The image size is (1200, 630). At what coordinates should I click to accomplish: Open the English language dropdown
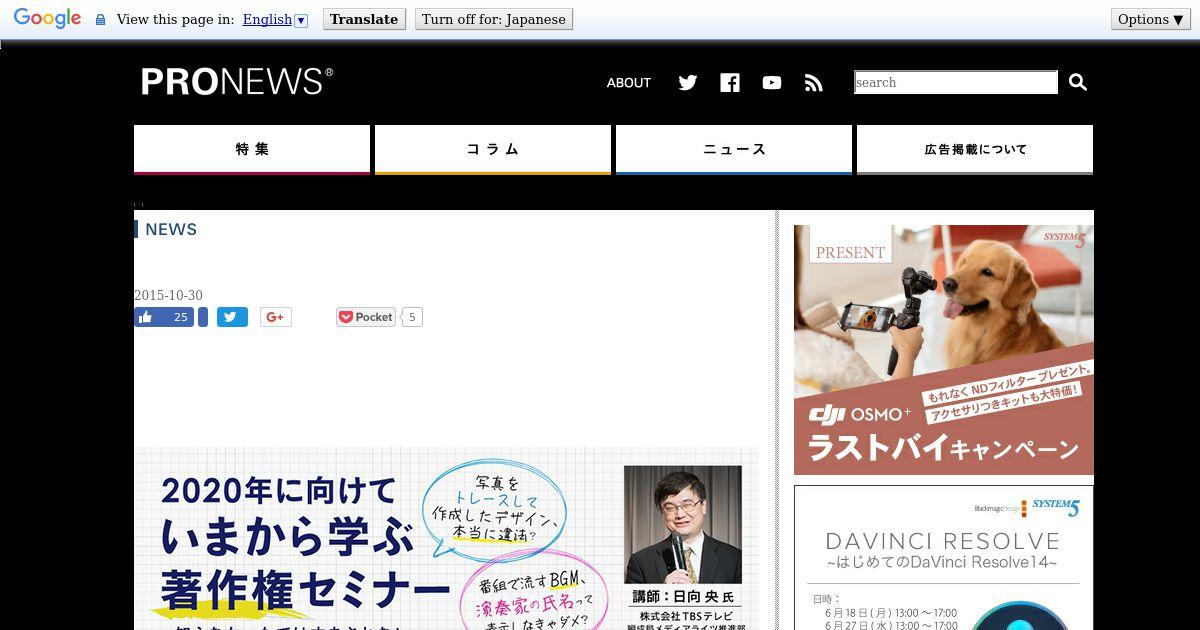[x=275, y=19]
